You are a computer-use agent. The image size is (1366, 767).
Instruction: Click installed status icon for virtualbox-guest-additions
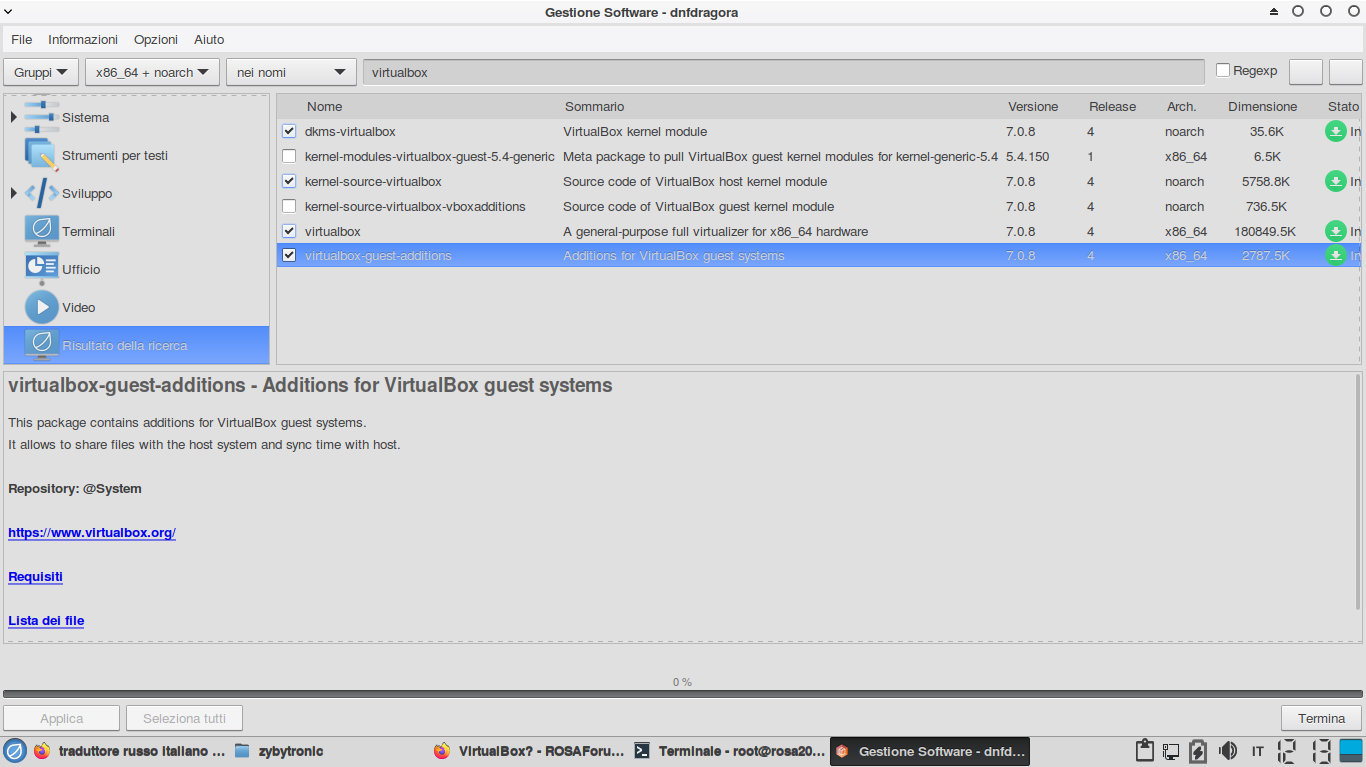click(1335, 256)
